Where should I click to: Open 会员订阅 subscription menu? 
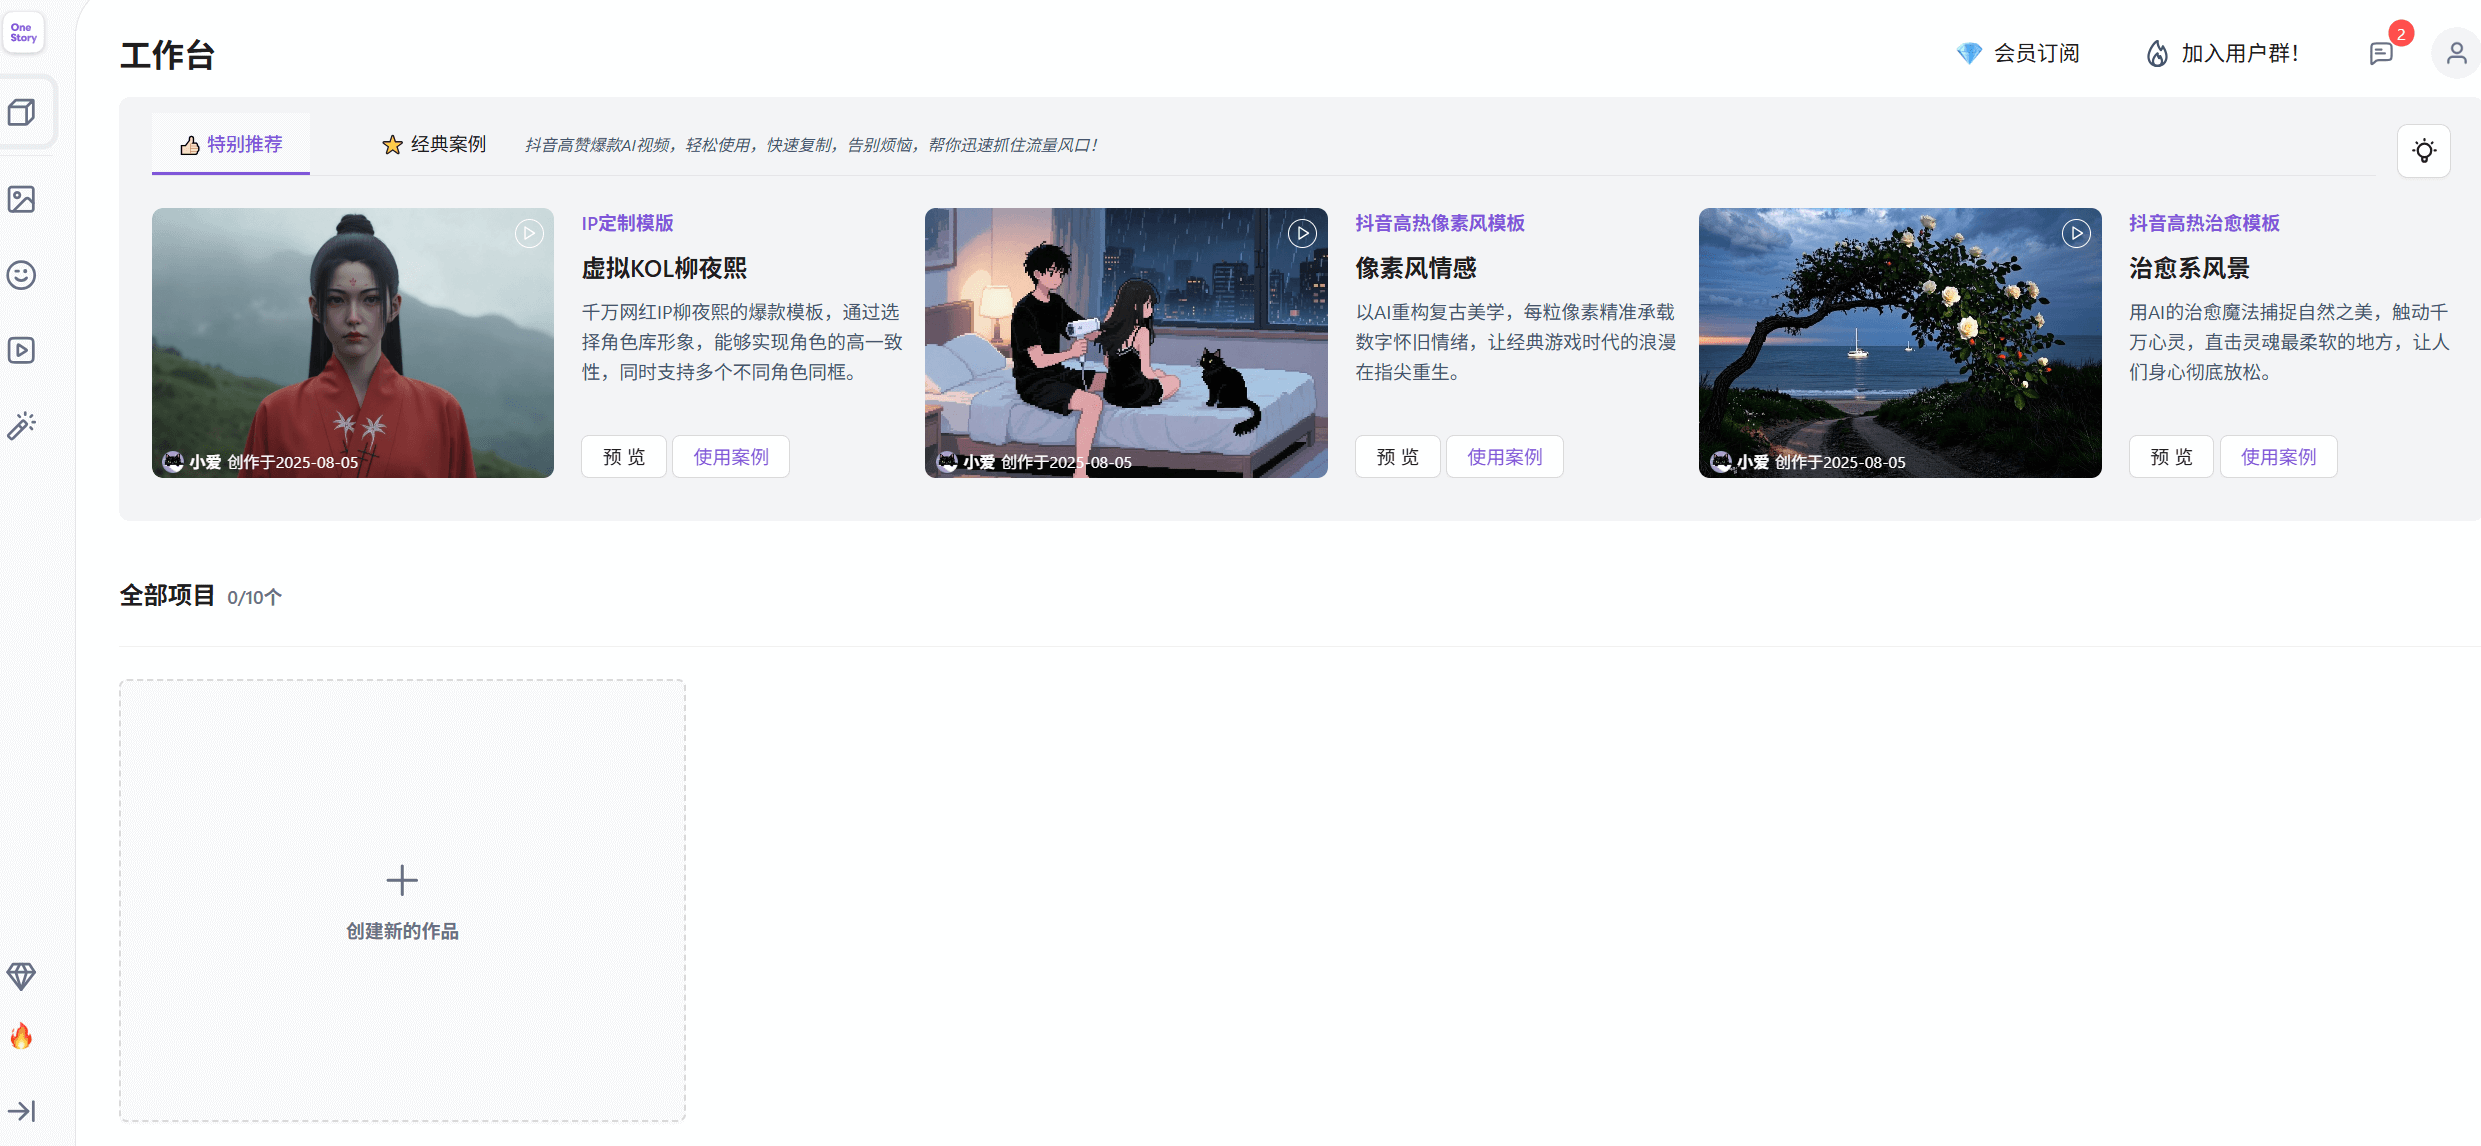click(x=2018, y=53)
